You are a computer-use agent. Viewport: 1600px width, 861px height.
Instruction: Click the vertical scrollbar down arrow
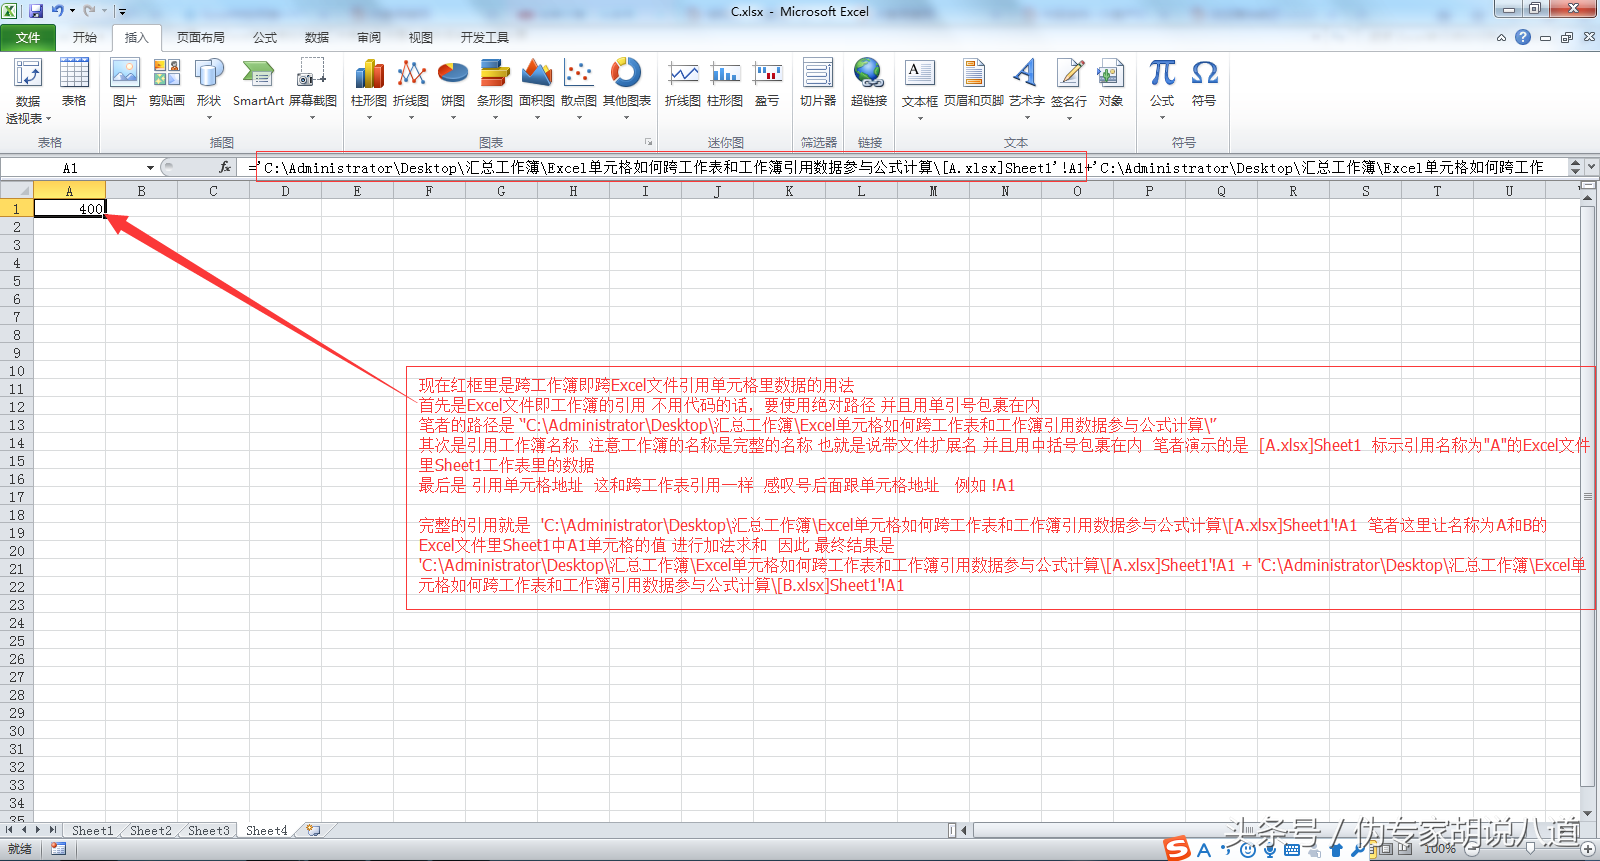1587,814
